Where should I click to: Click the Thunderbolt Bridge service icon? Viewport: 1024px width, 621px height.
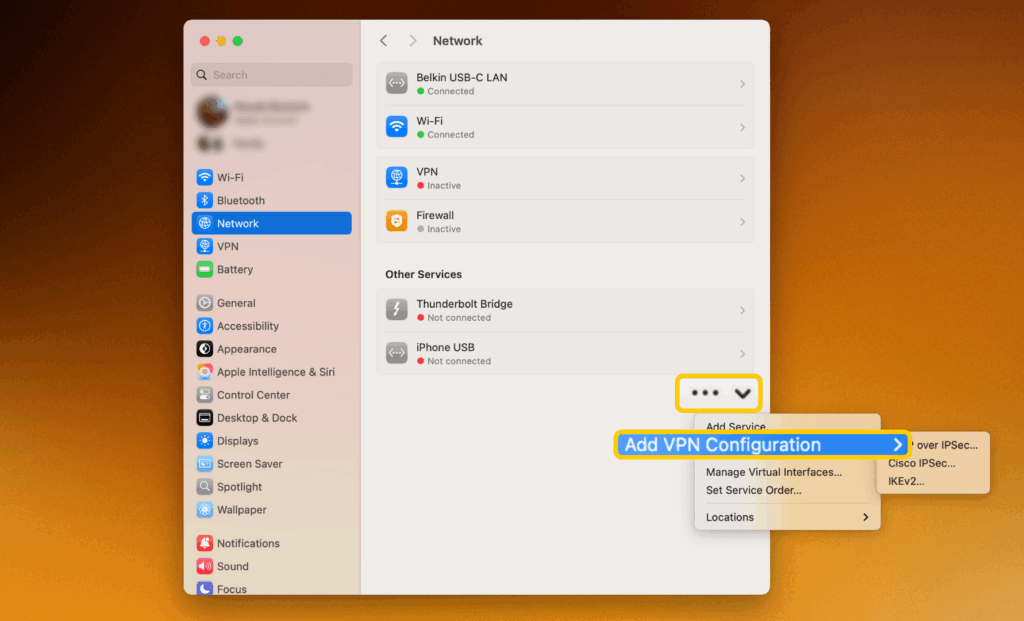pos(397,310)
